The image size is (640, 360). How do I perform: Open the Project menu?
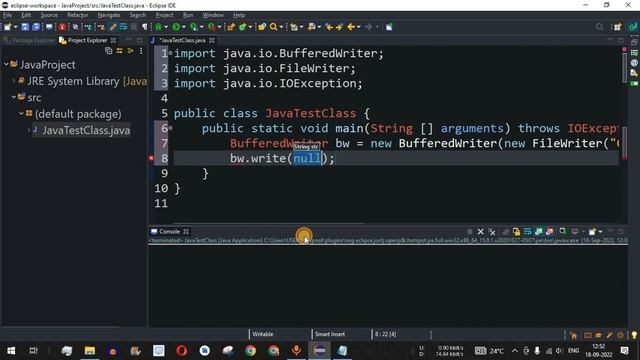[x=164, y=15]
